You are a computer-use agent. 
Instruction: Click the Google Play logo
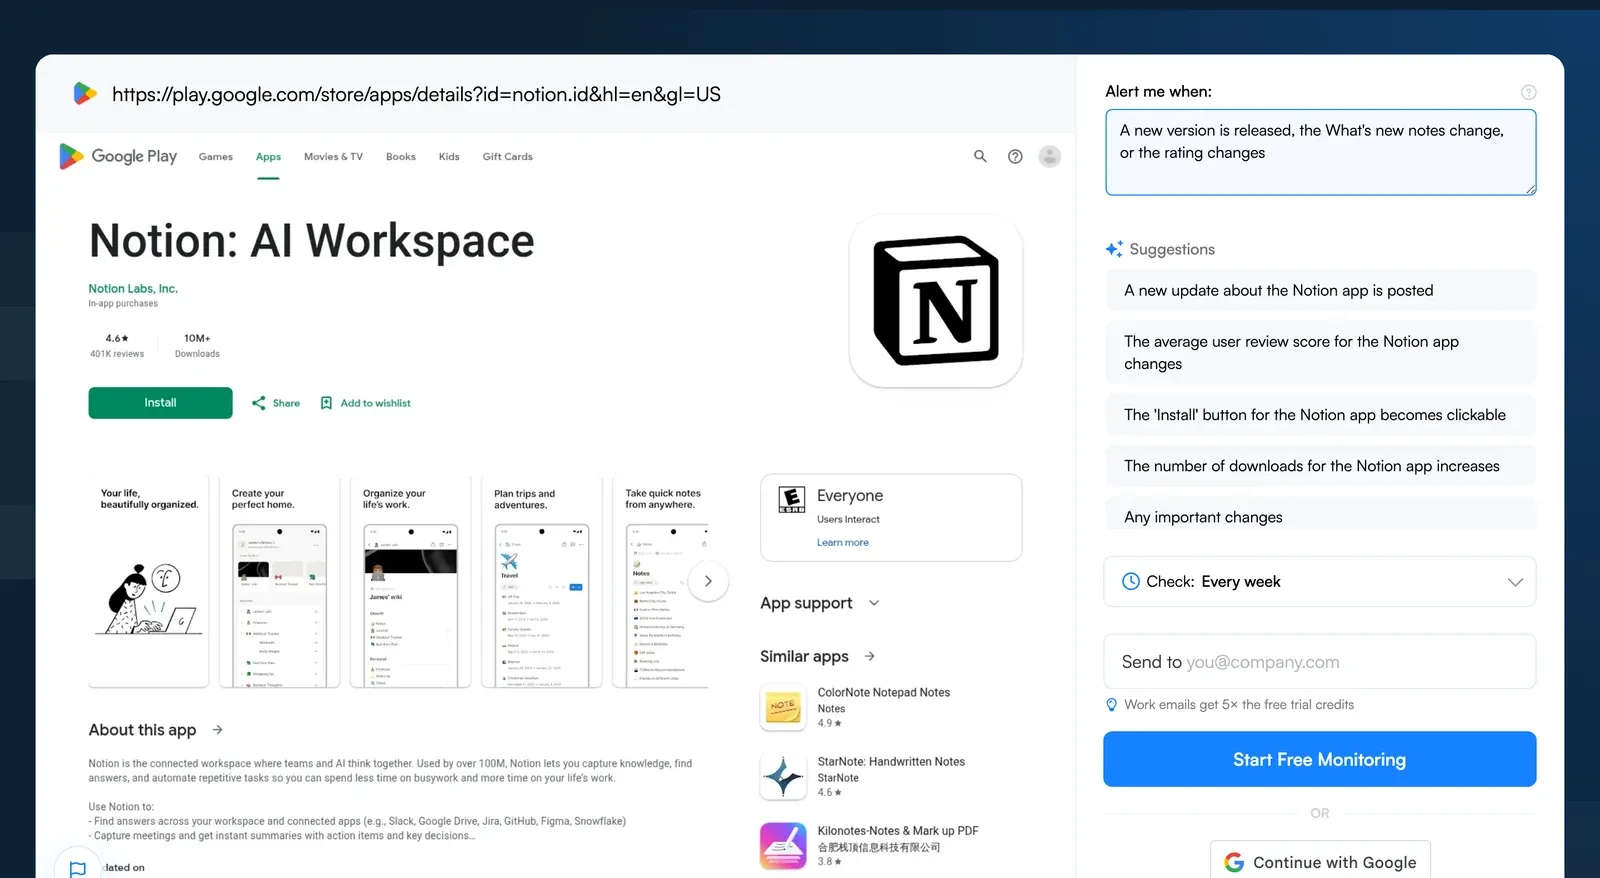(118, 156)
